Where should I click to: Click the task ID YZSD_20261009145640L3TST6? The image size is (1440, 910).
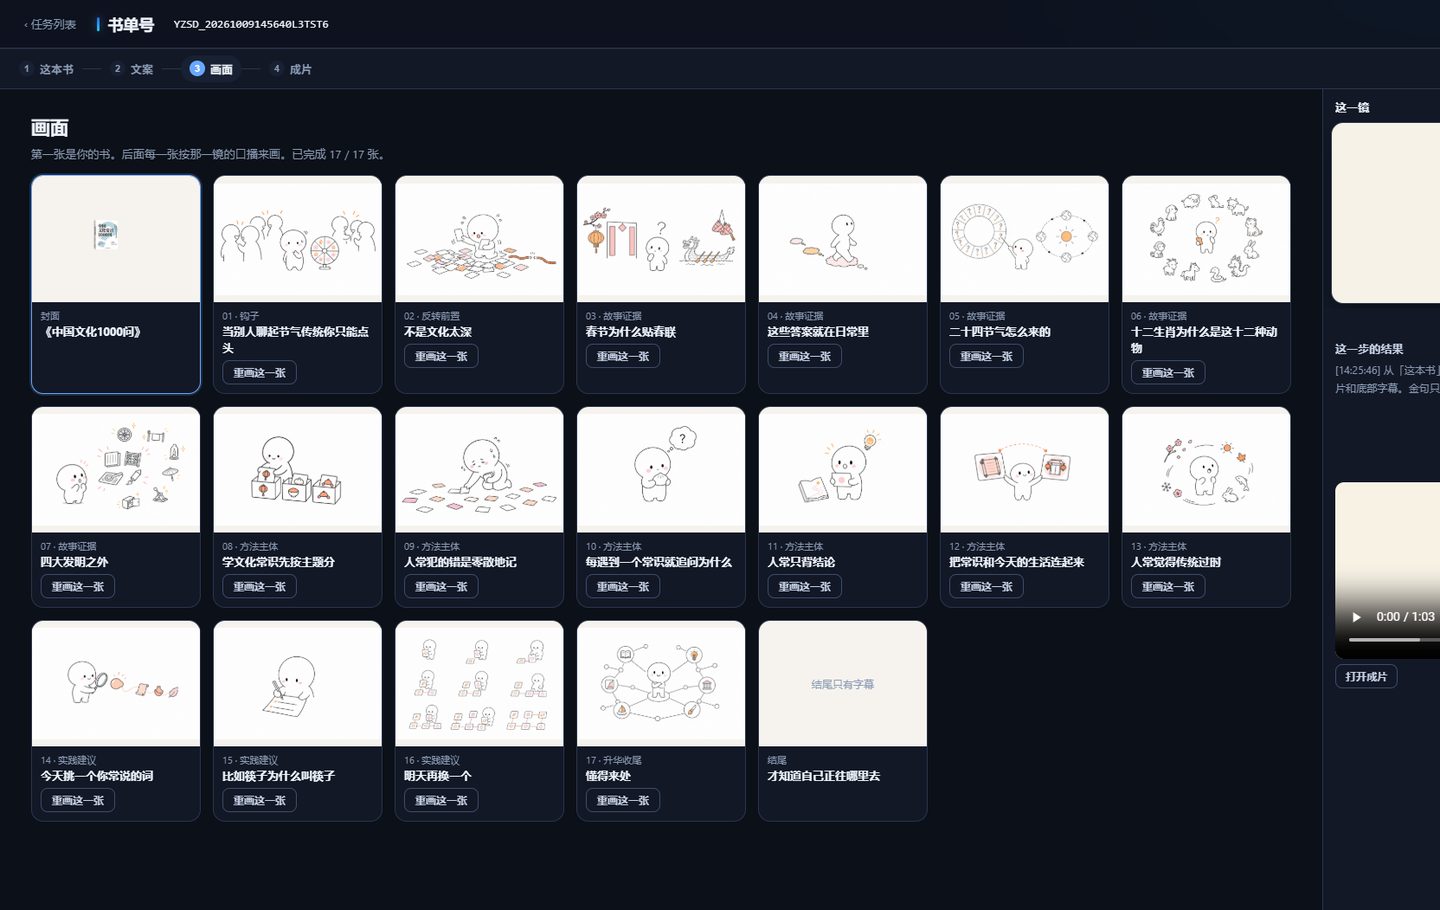click(x=251, y=24)
